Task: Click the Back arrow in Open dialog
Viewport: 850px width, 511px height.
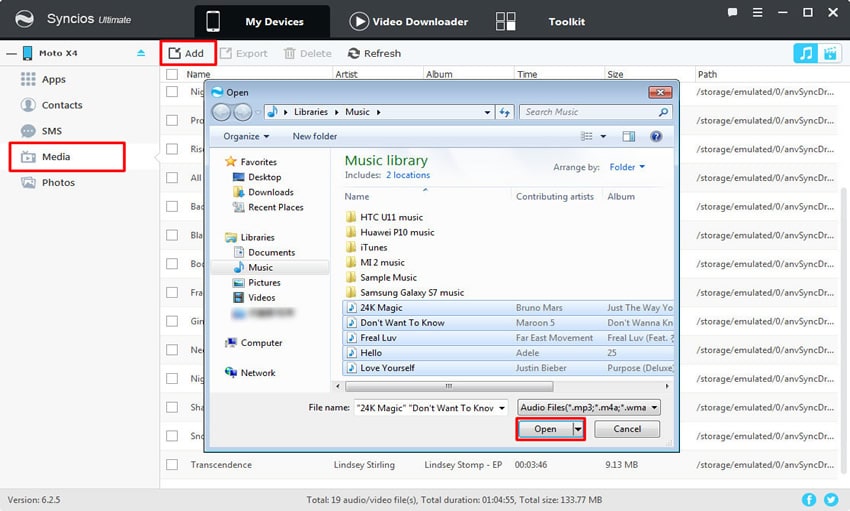Action: [x=221, y=112]
